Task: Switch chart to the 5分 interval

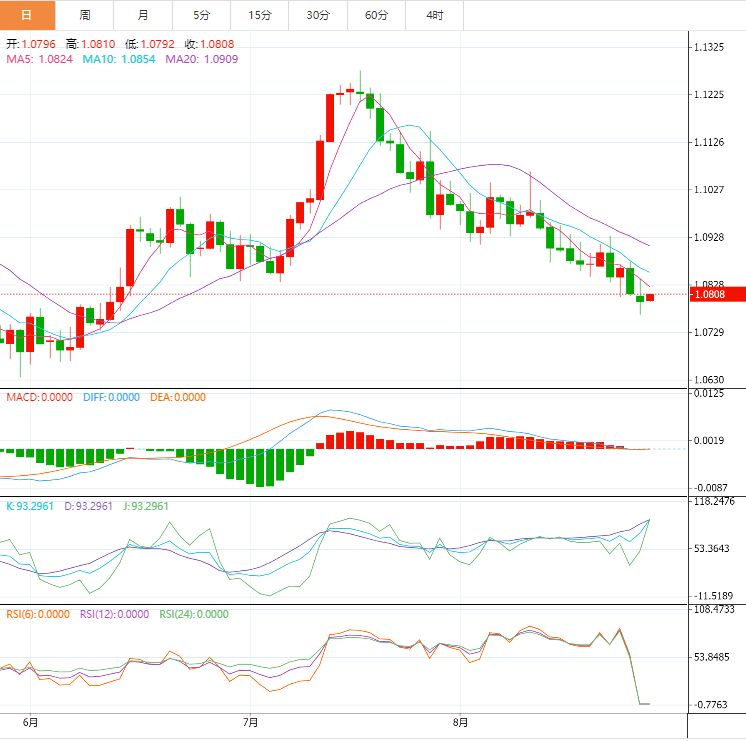Action: (201, 15)
